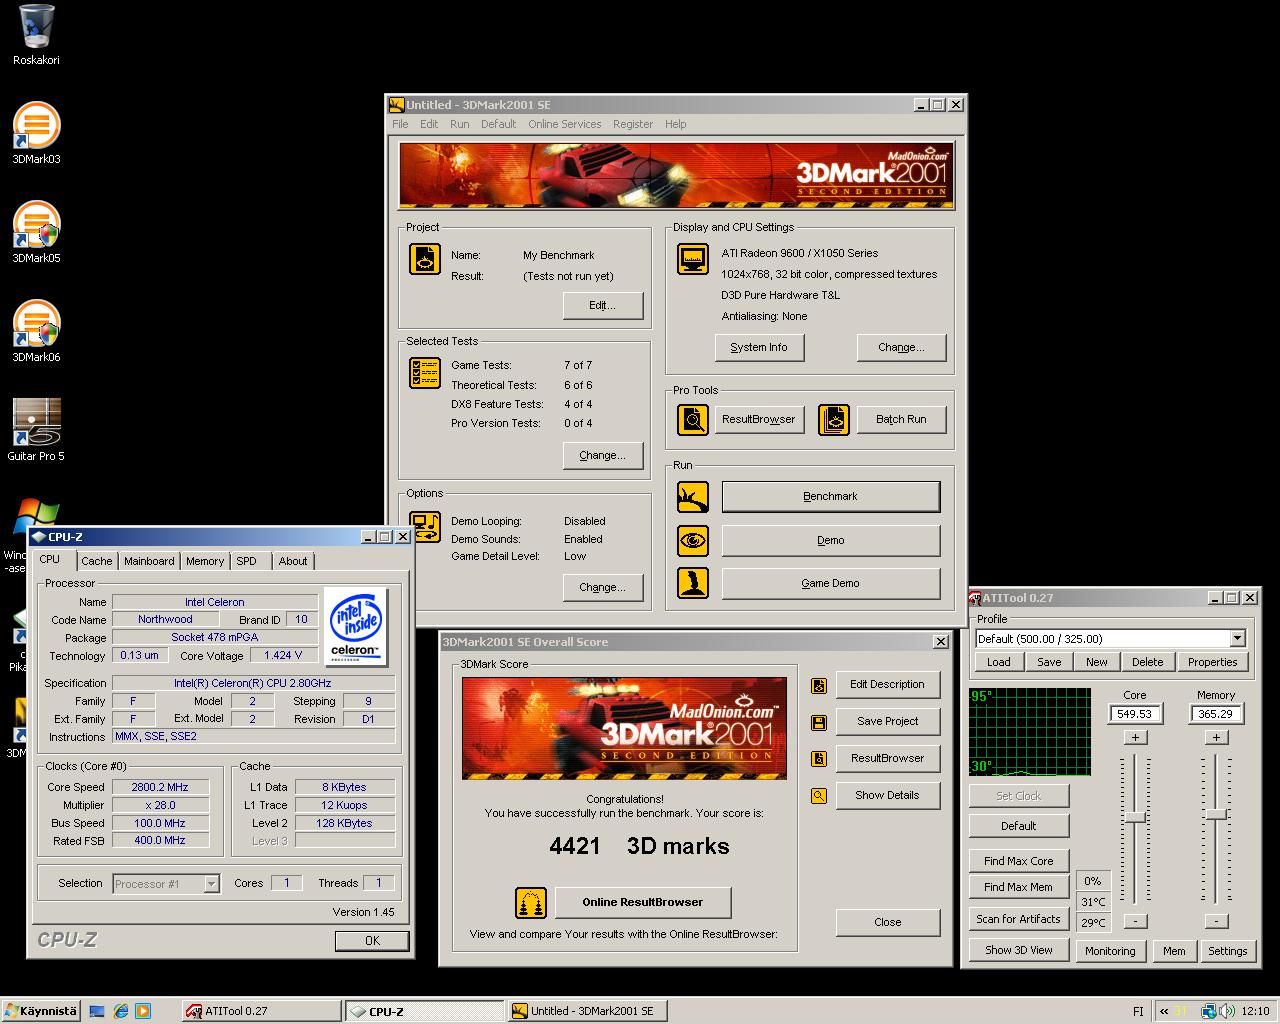The width and height of the screenshot is (1280, 1024).
Task: Open the ATITool profile dropdown
Action: point(1237,638)
